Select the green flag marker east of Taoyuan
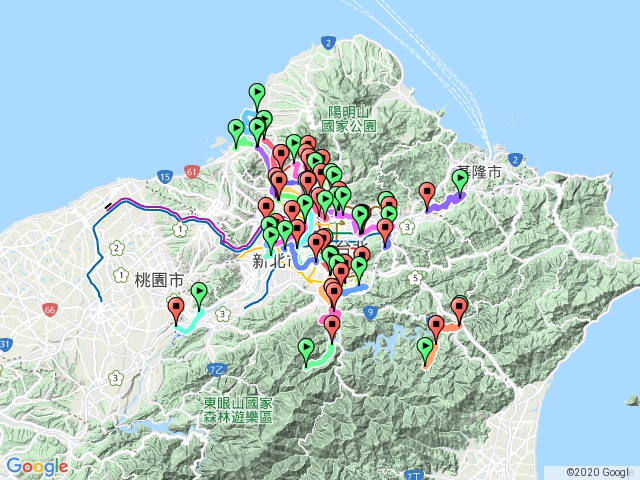This screenshot has height=480, width=640. tap(199, 294)
